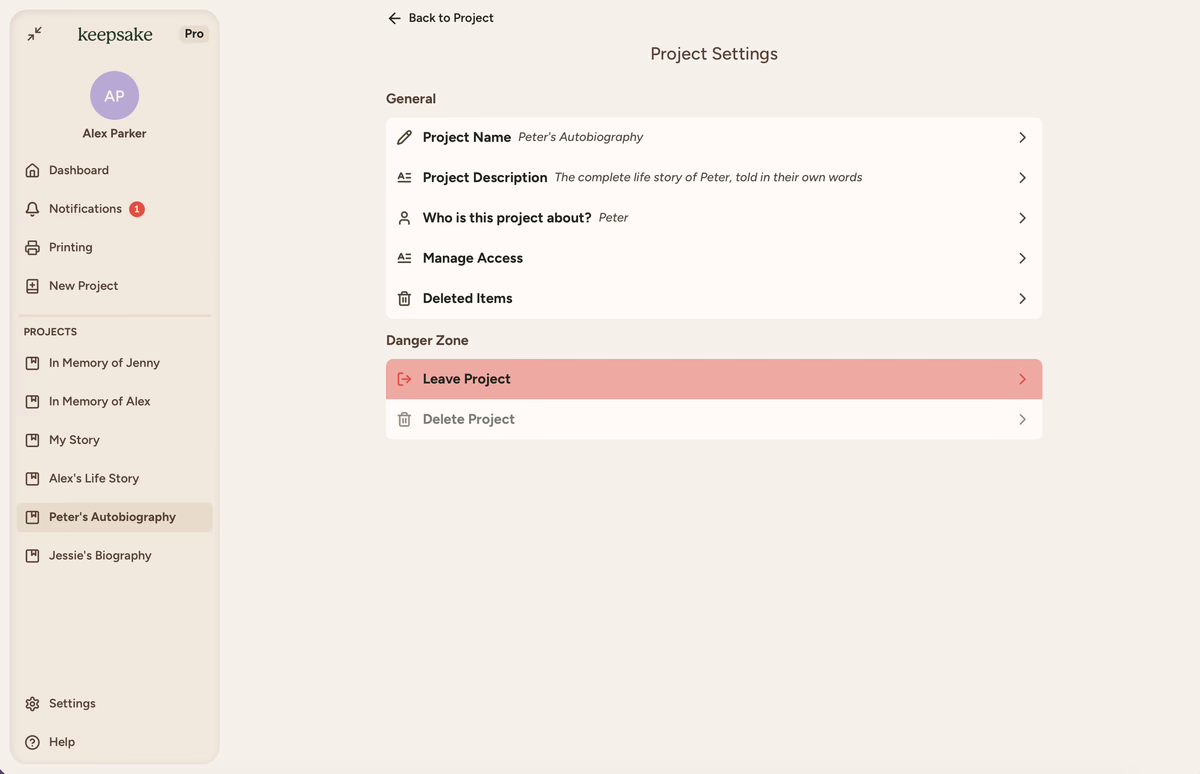This screenshot has height=774, width=1200.
Task: Click the Pro plan badge
Action: coord(194,34)
